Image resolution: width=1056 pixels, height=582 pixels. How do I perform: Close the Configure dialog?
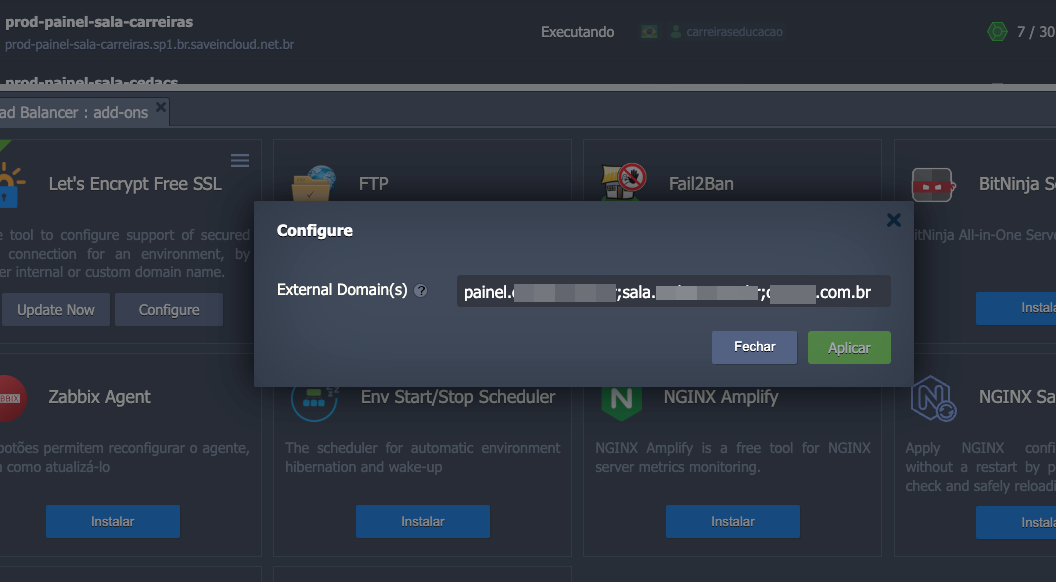coord(894,220)
